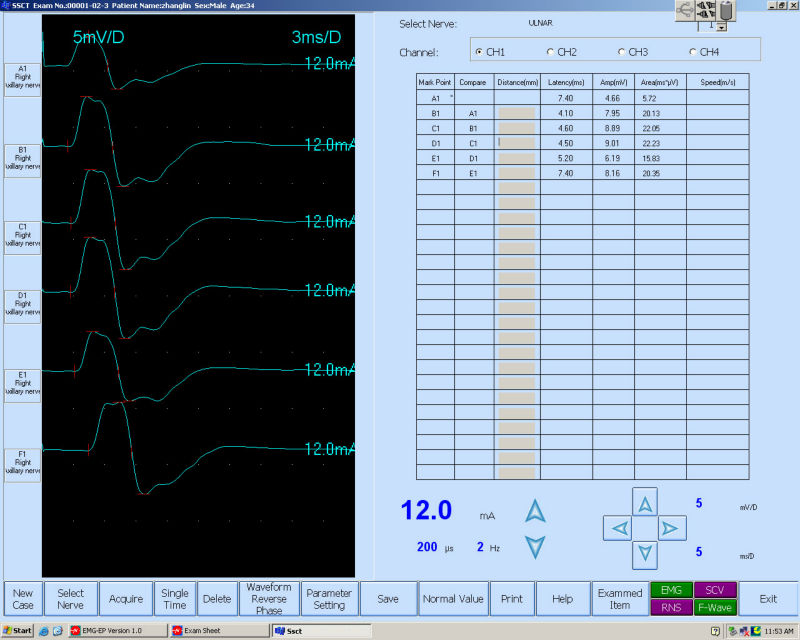Open the Help button
Screen dimensions: 800x640
(x=562, y=599)
